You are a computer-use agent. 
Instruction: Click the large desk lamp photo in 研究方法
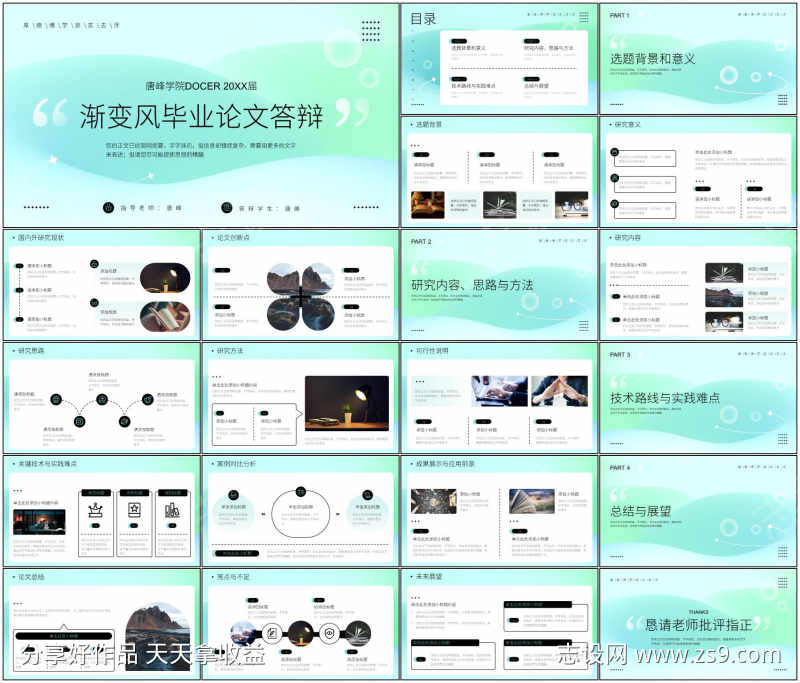tap(347, 403)
